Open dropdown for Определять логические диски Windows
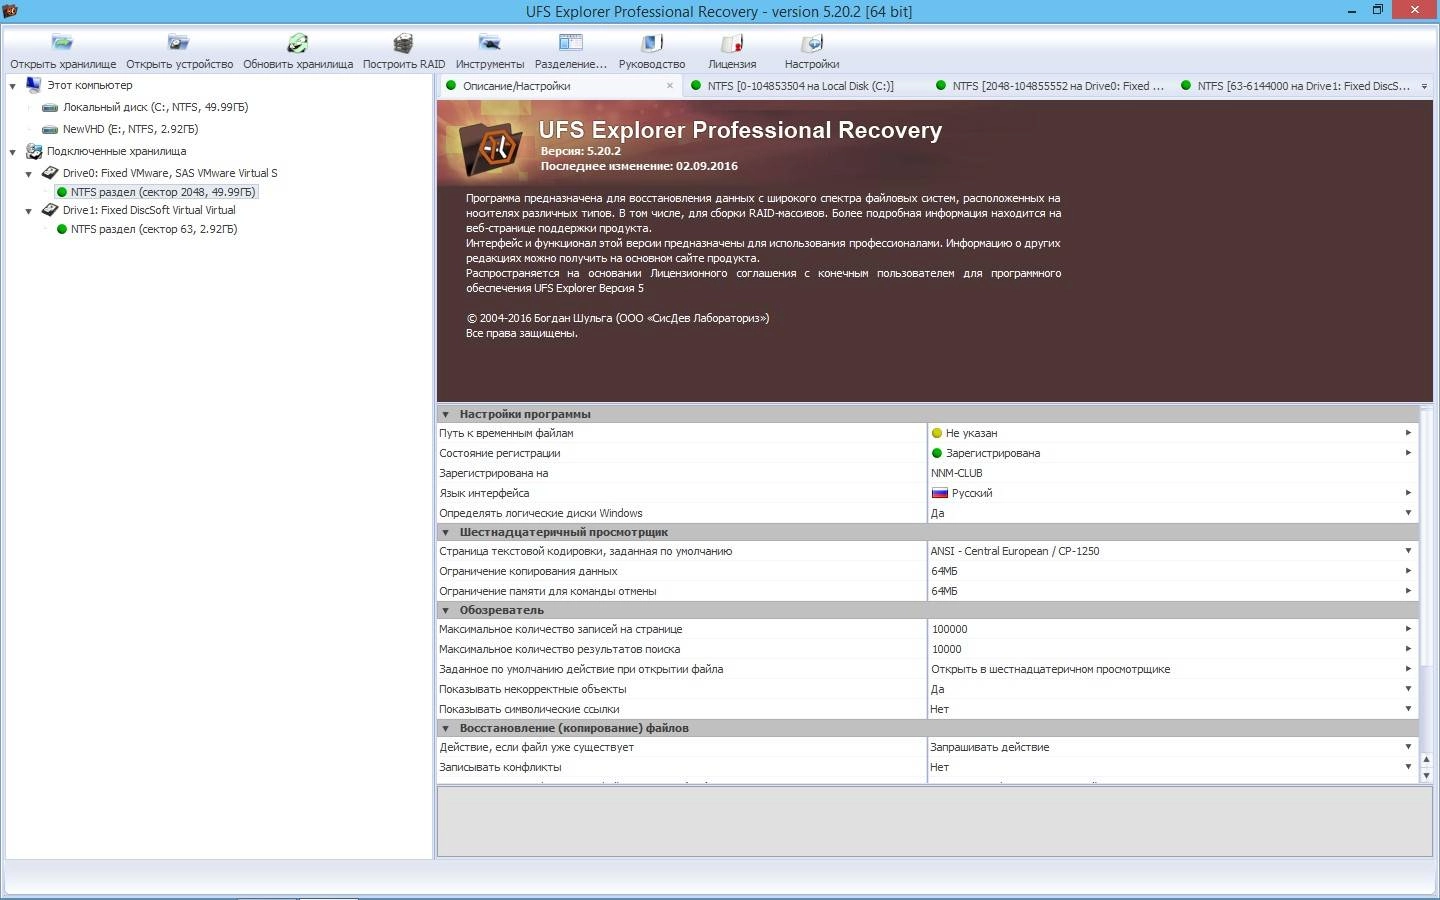 [x=1408, y=513]
